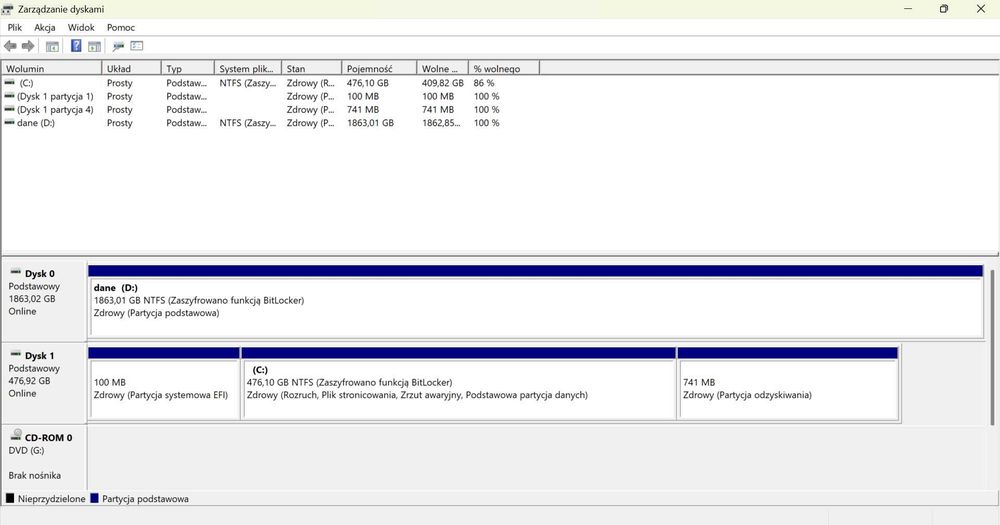Screen dimensions: 1000x525
Task: Click the 476,10 GB capacity cell
Action: pyautogui.click(x=367, y=83)
